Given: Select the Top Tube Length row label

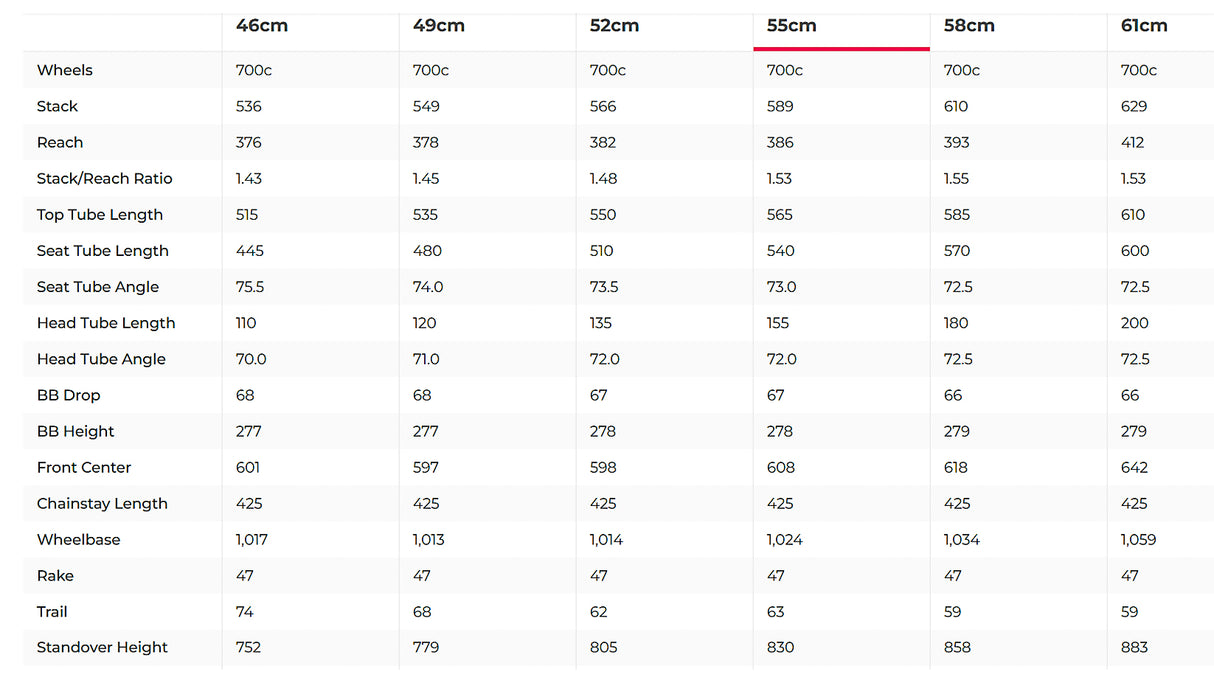Looking at the screenshot, I should point(100,214).
